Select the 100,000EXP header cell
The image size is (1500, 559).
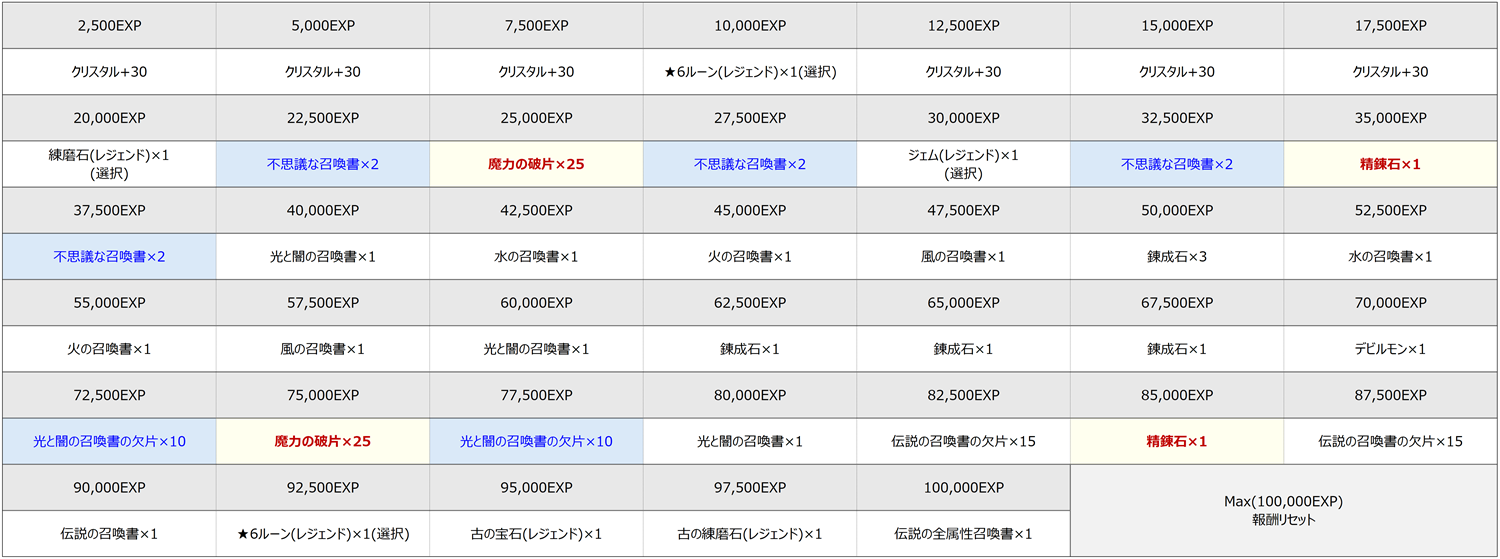click(x=963, y=487)
